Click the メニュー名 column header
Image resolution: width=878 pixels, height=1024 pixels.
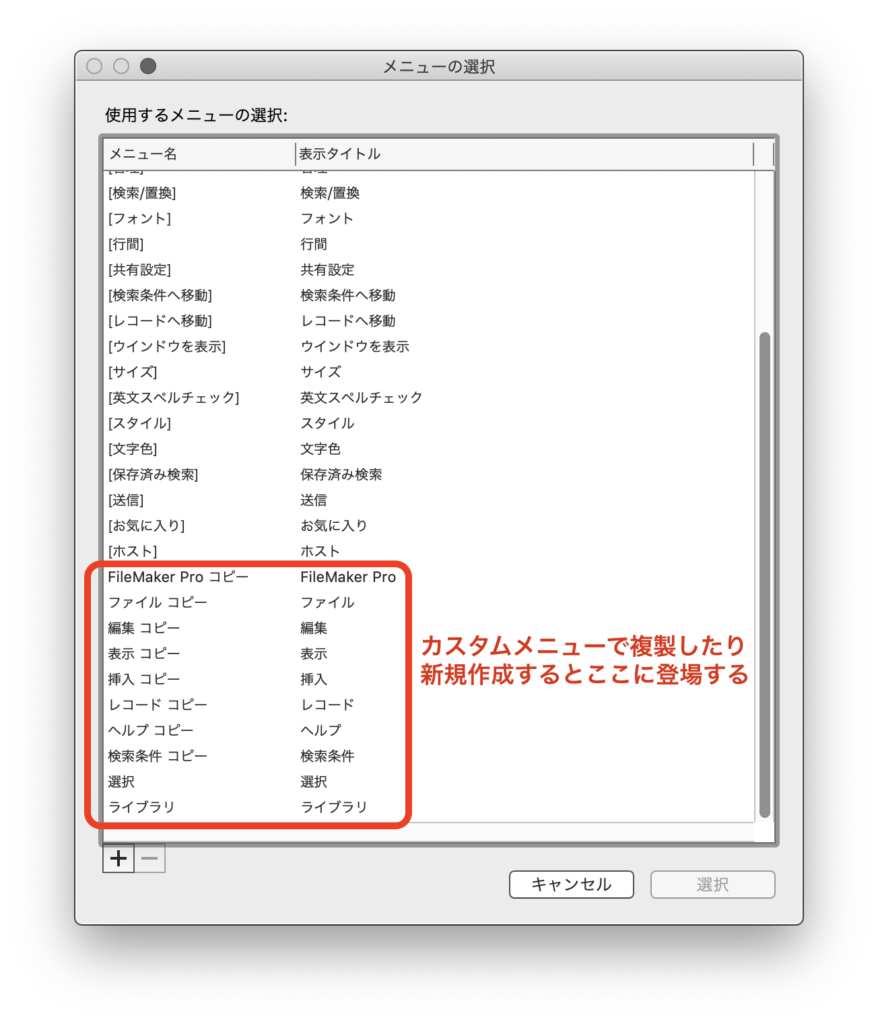point(199,154)
